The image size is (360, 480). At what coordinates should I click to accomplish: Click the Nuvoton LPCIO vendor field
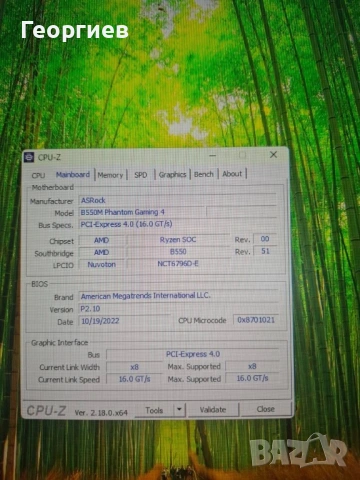[102, 265]
